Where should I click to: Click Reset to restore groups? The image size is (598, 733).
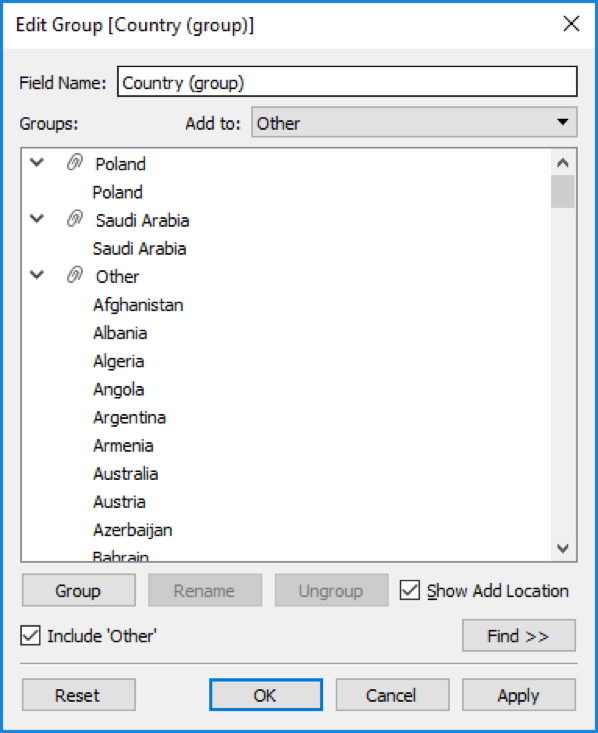pos(79,695)
